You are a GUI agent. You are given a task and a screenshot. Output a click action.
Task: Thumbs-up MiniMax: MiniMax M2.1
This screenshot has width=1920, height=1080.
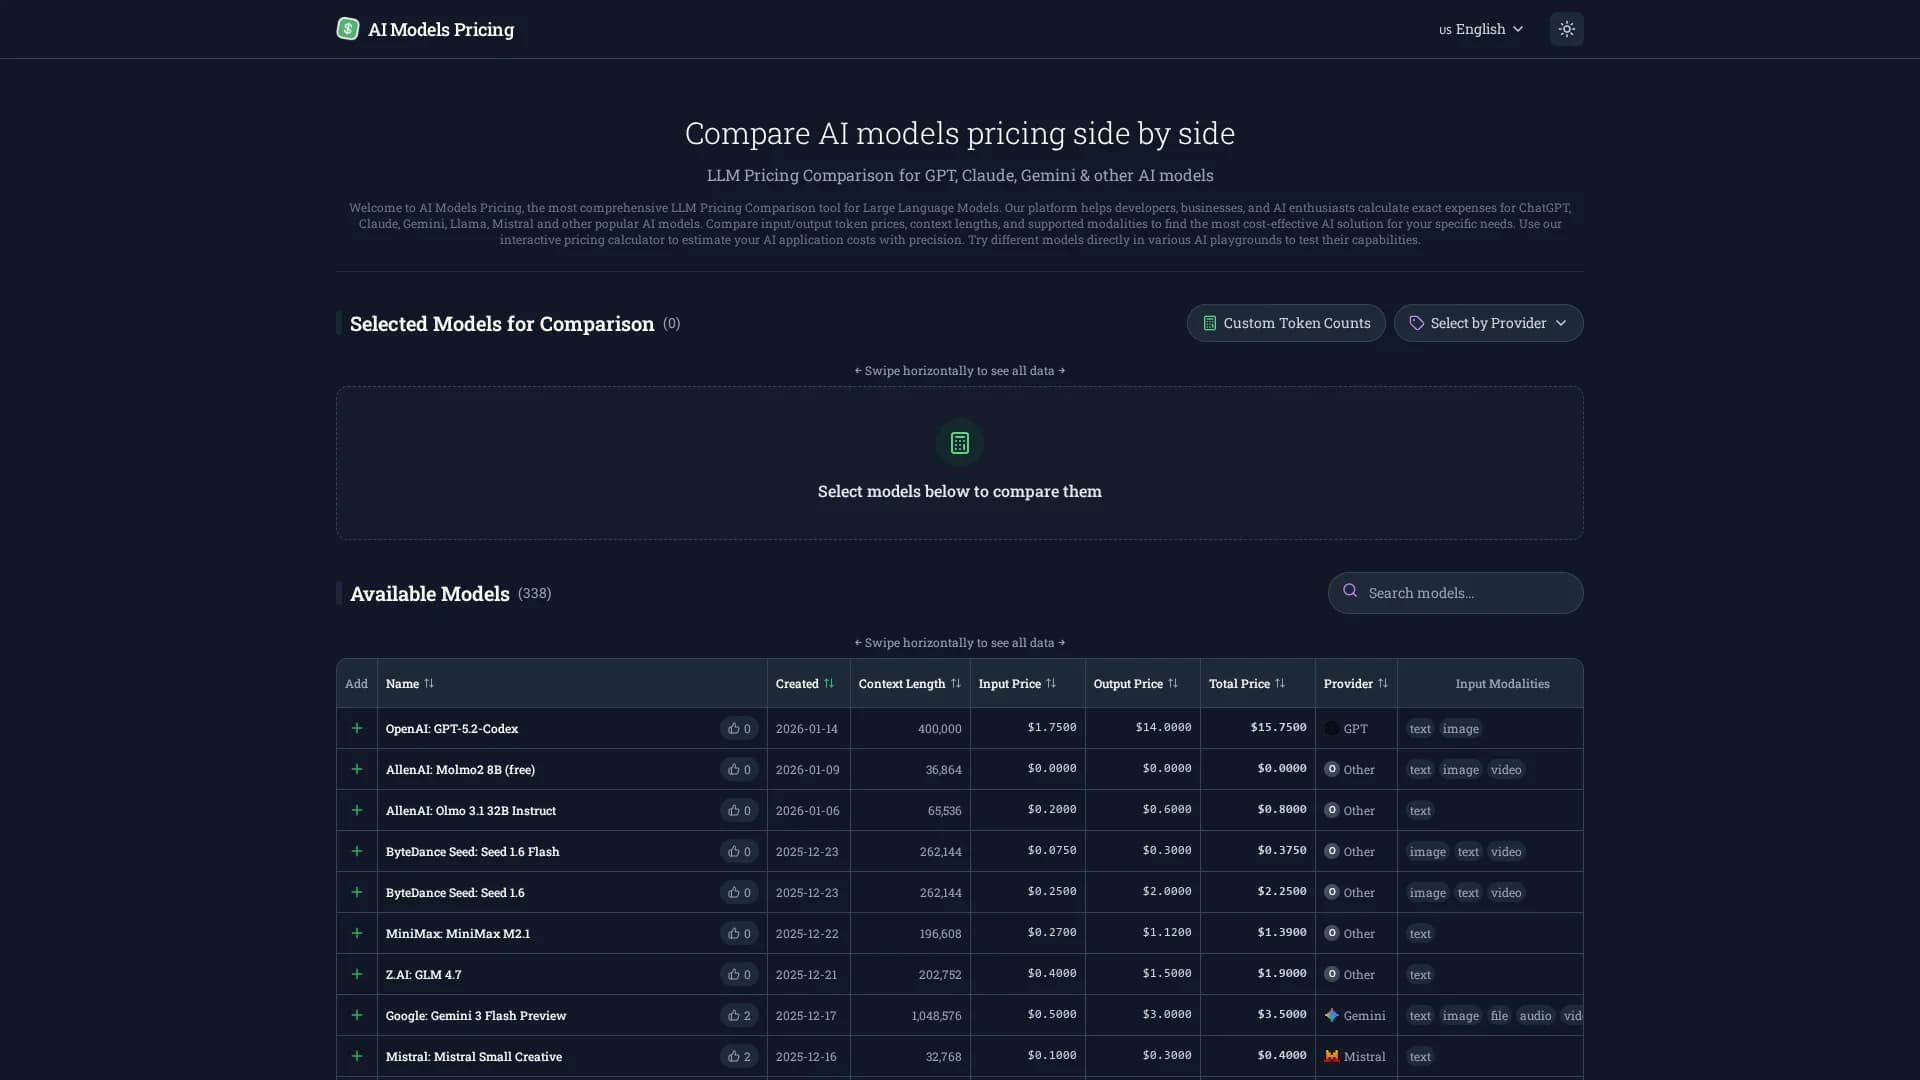pos(739,933)
